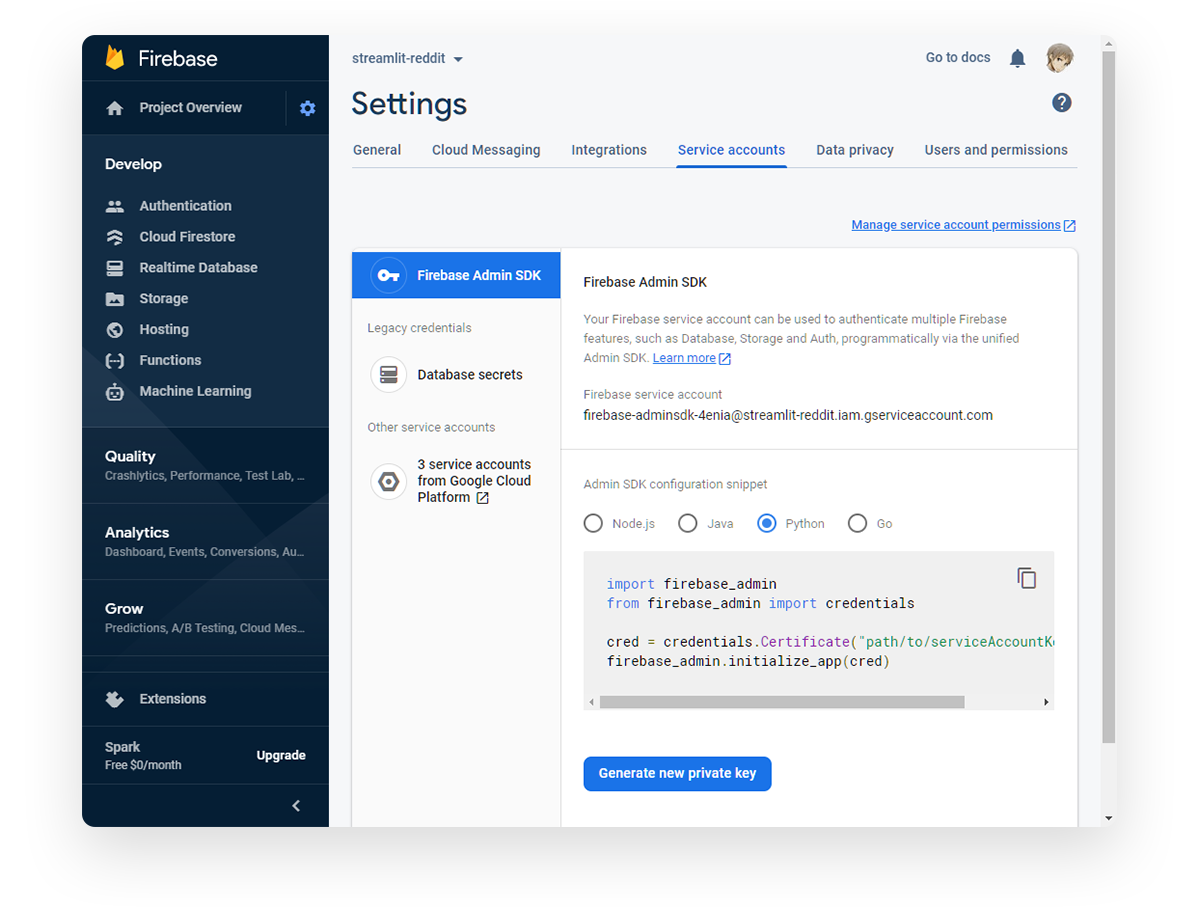
Task: Open the Users and permissions tab
Action: tap(996, 150)
